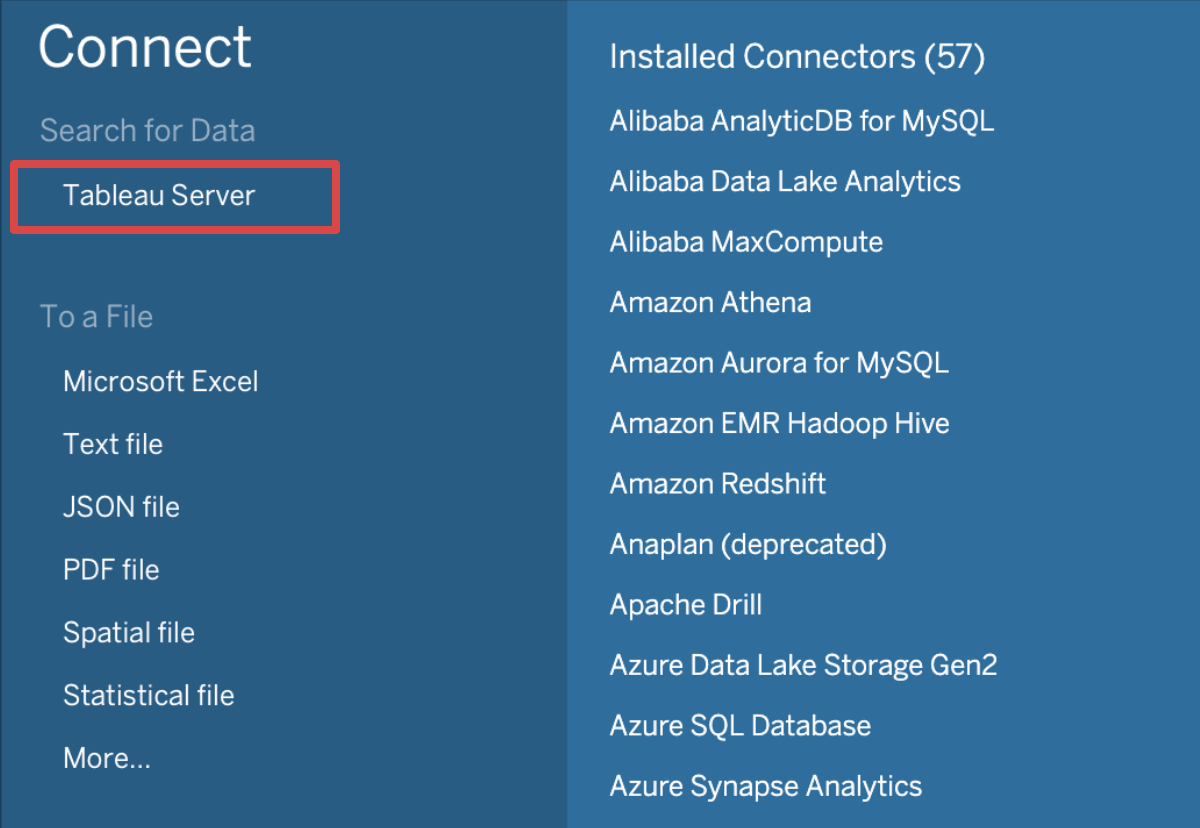
Task: Open Apache Drill connector
Action: (686, 604)
